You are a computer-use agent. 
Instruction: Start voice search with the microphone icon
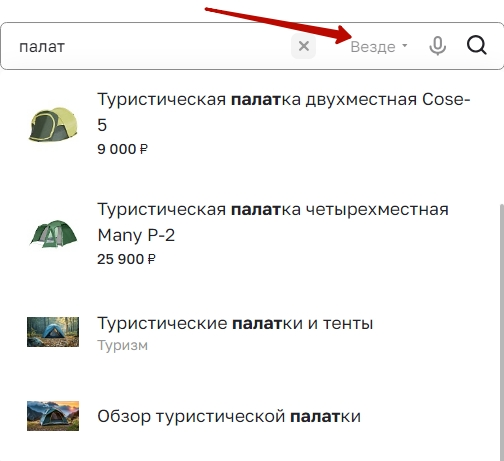[x=437, y=46]
